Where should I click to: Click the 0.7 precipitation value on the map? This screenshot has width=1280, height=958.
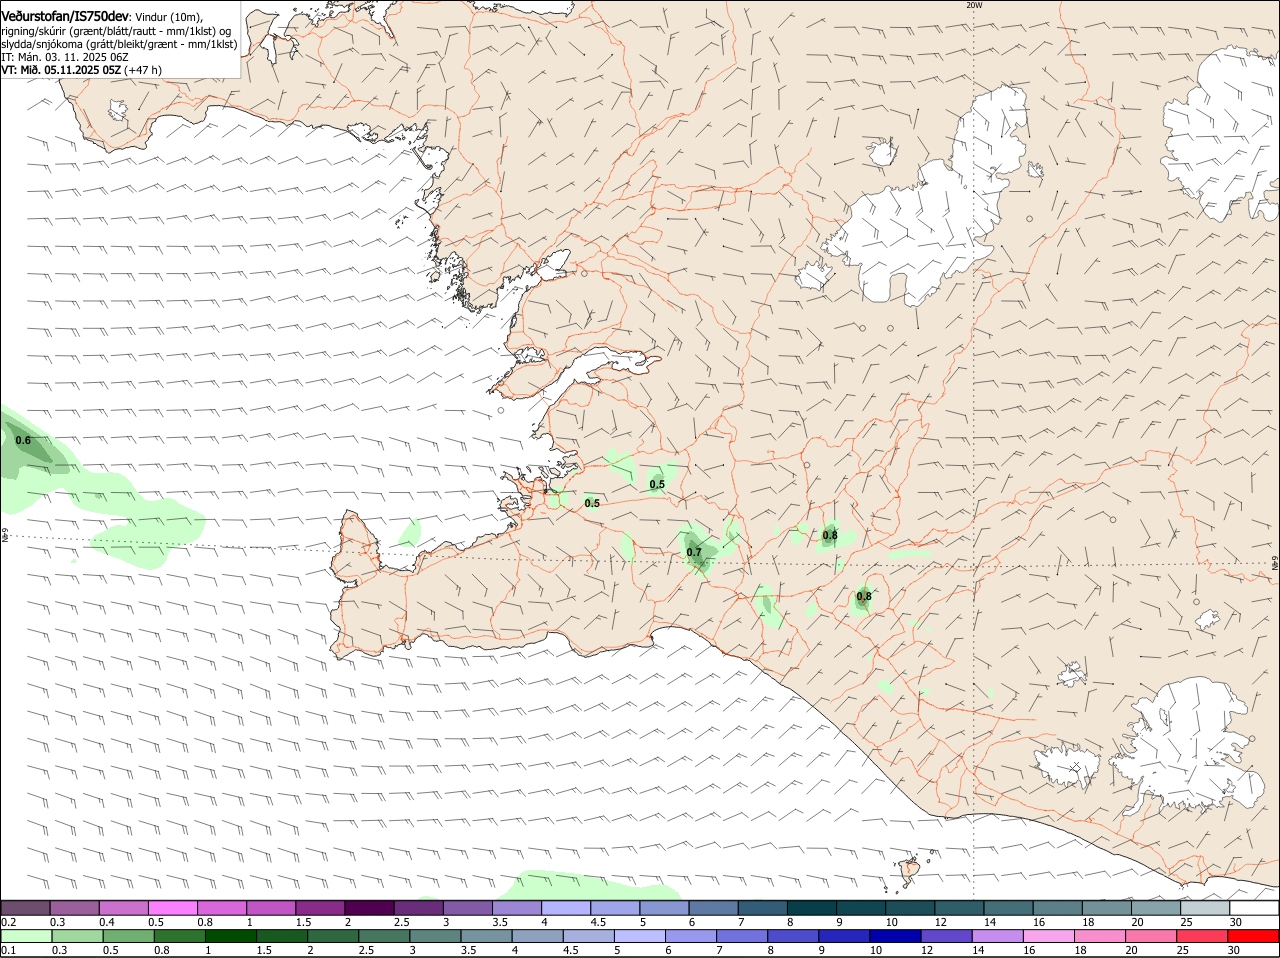[694, 552]
